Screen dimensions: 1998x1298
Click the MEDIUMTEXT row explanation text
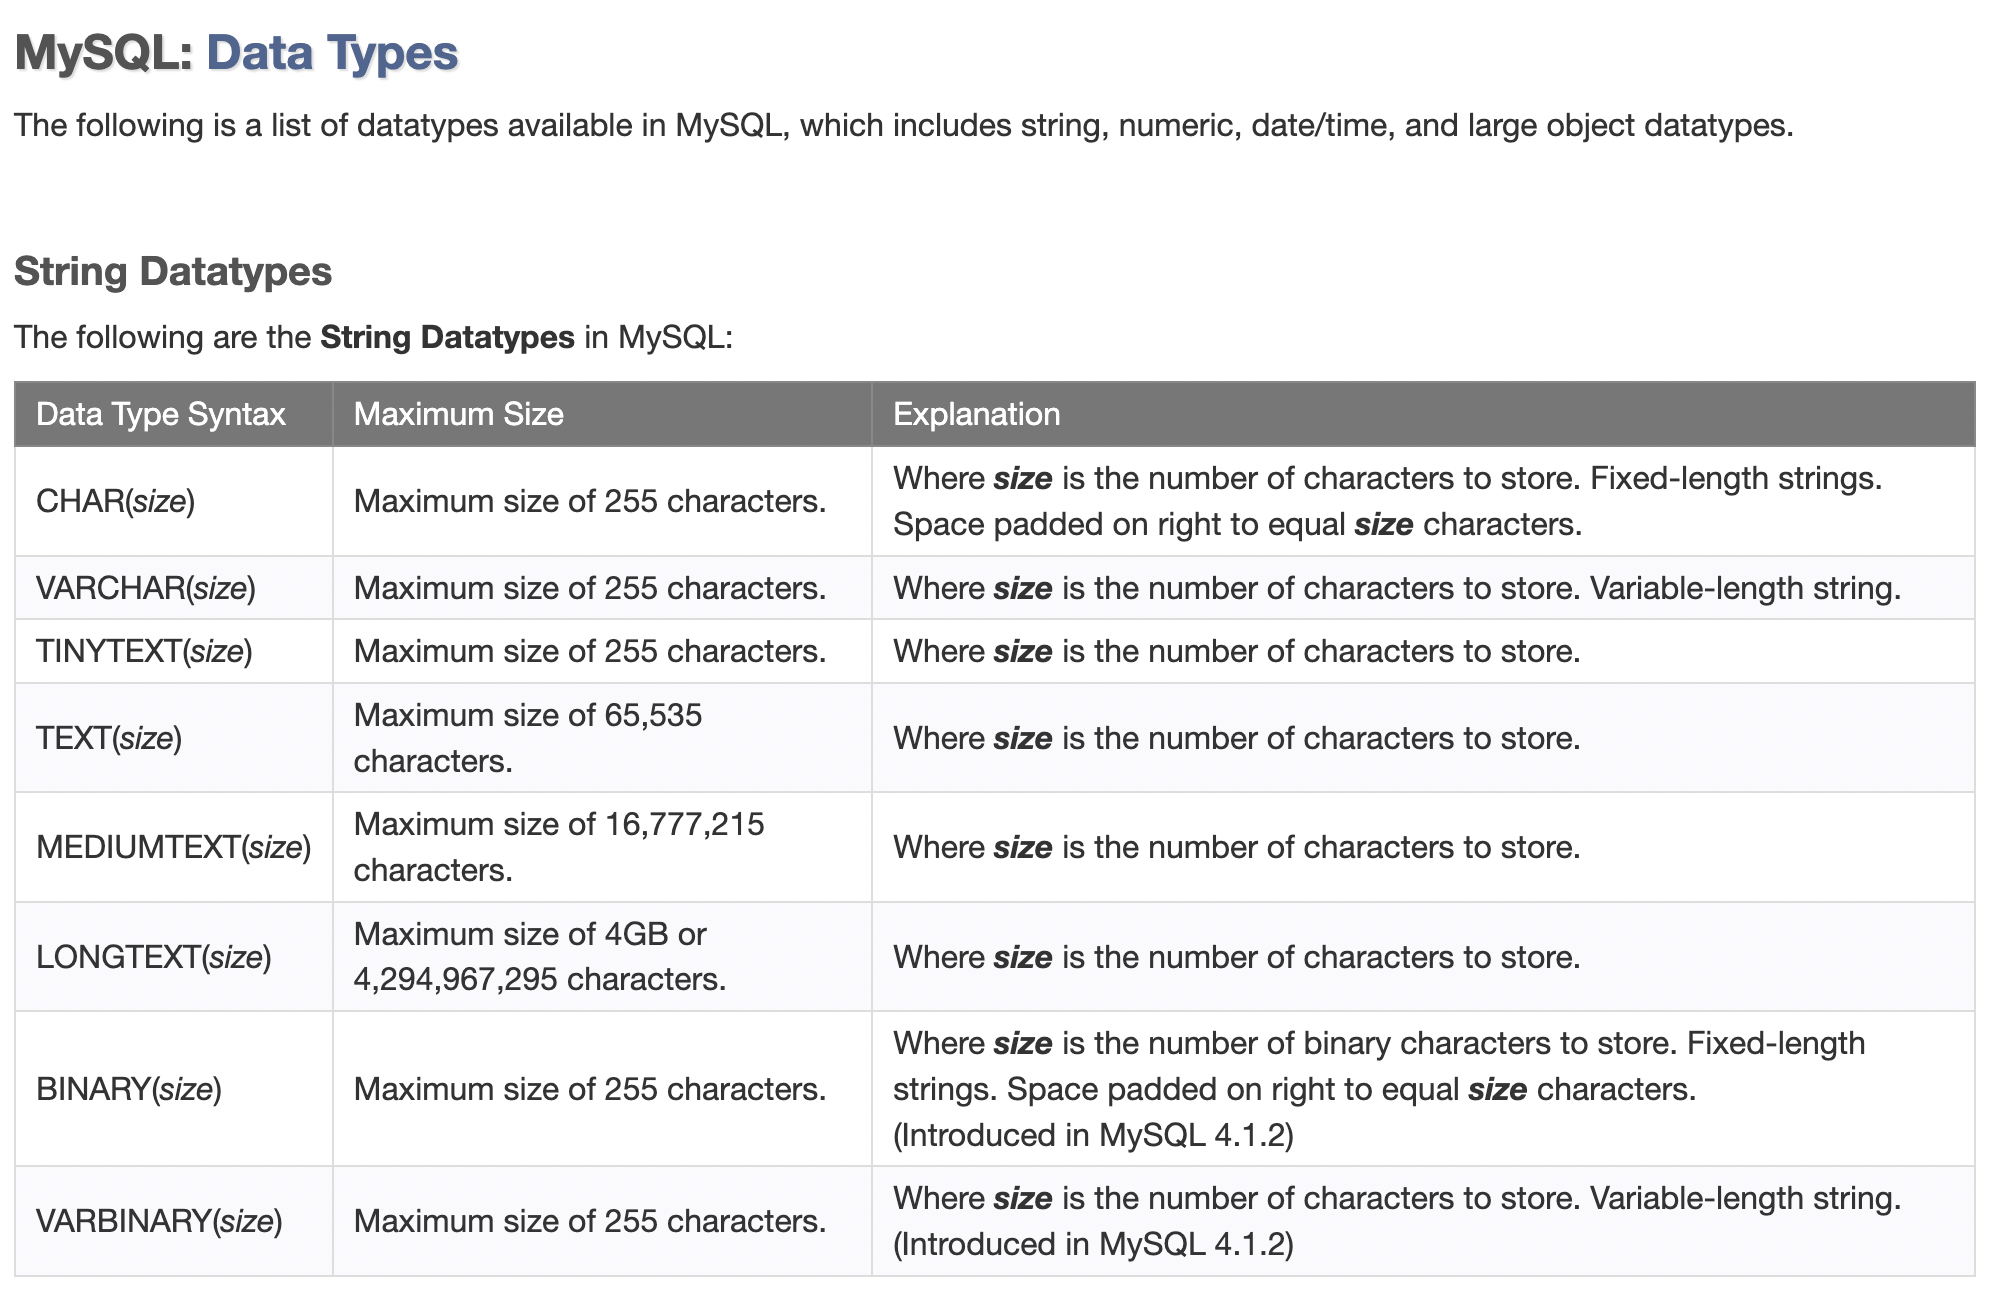tap(1237, 847)
